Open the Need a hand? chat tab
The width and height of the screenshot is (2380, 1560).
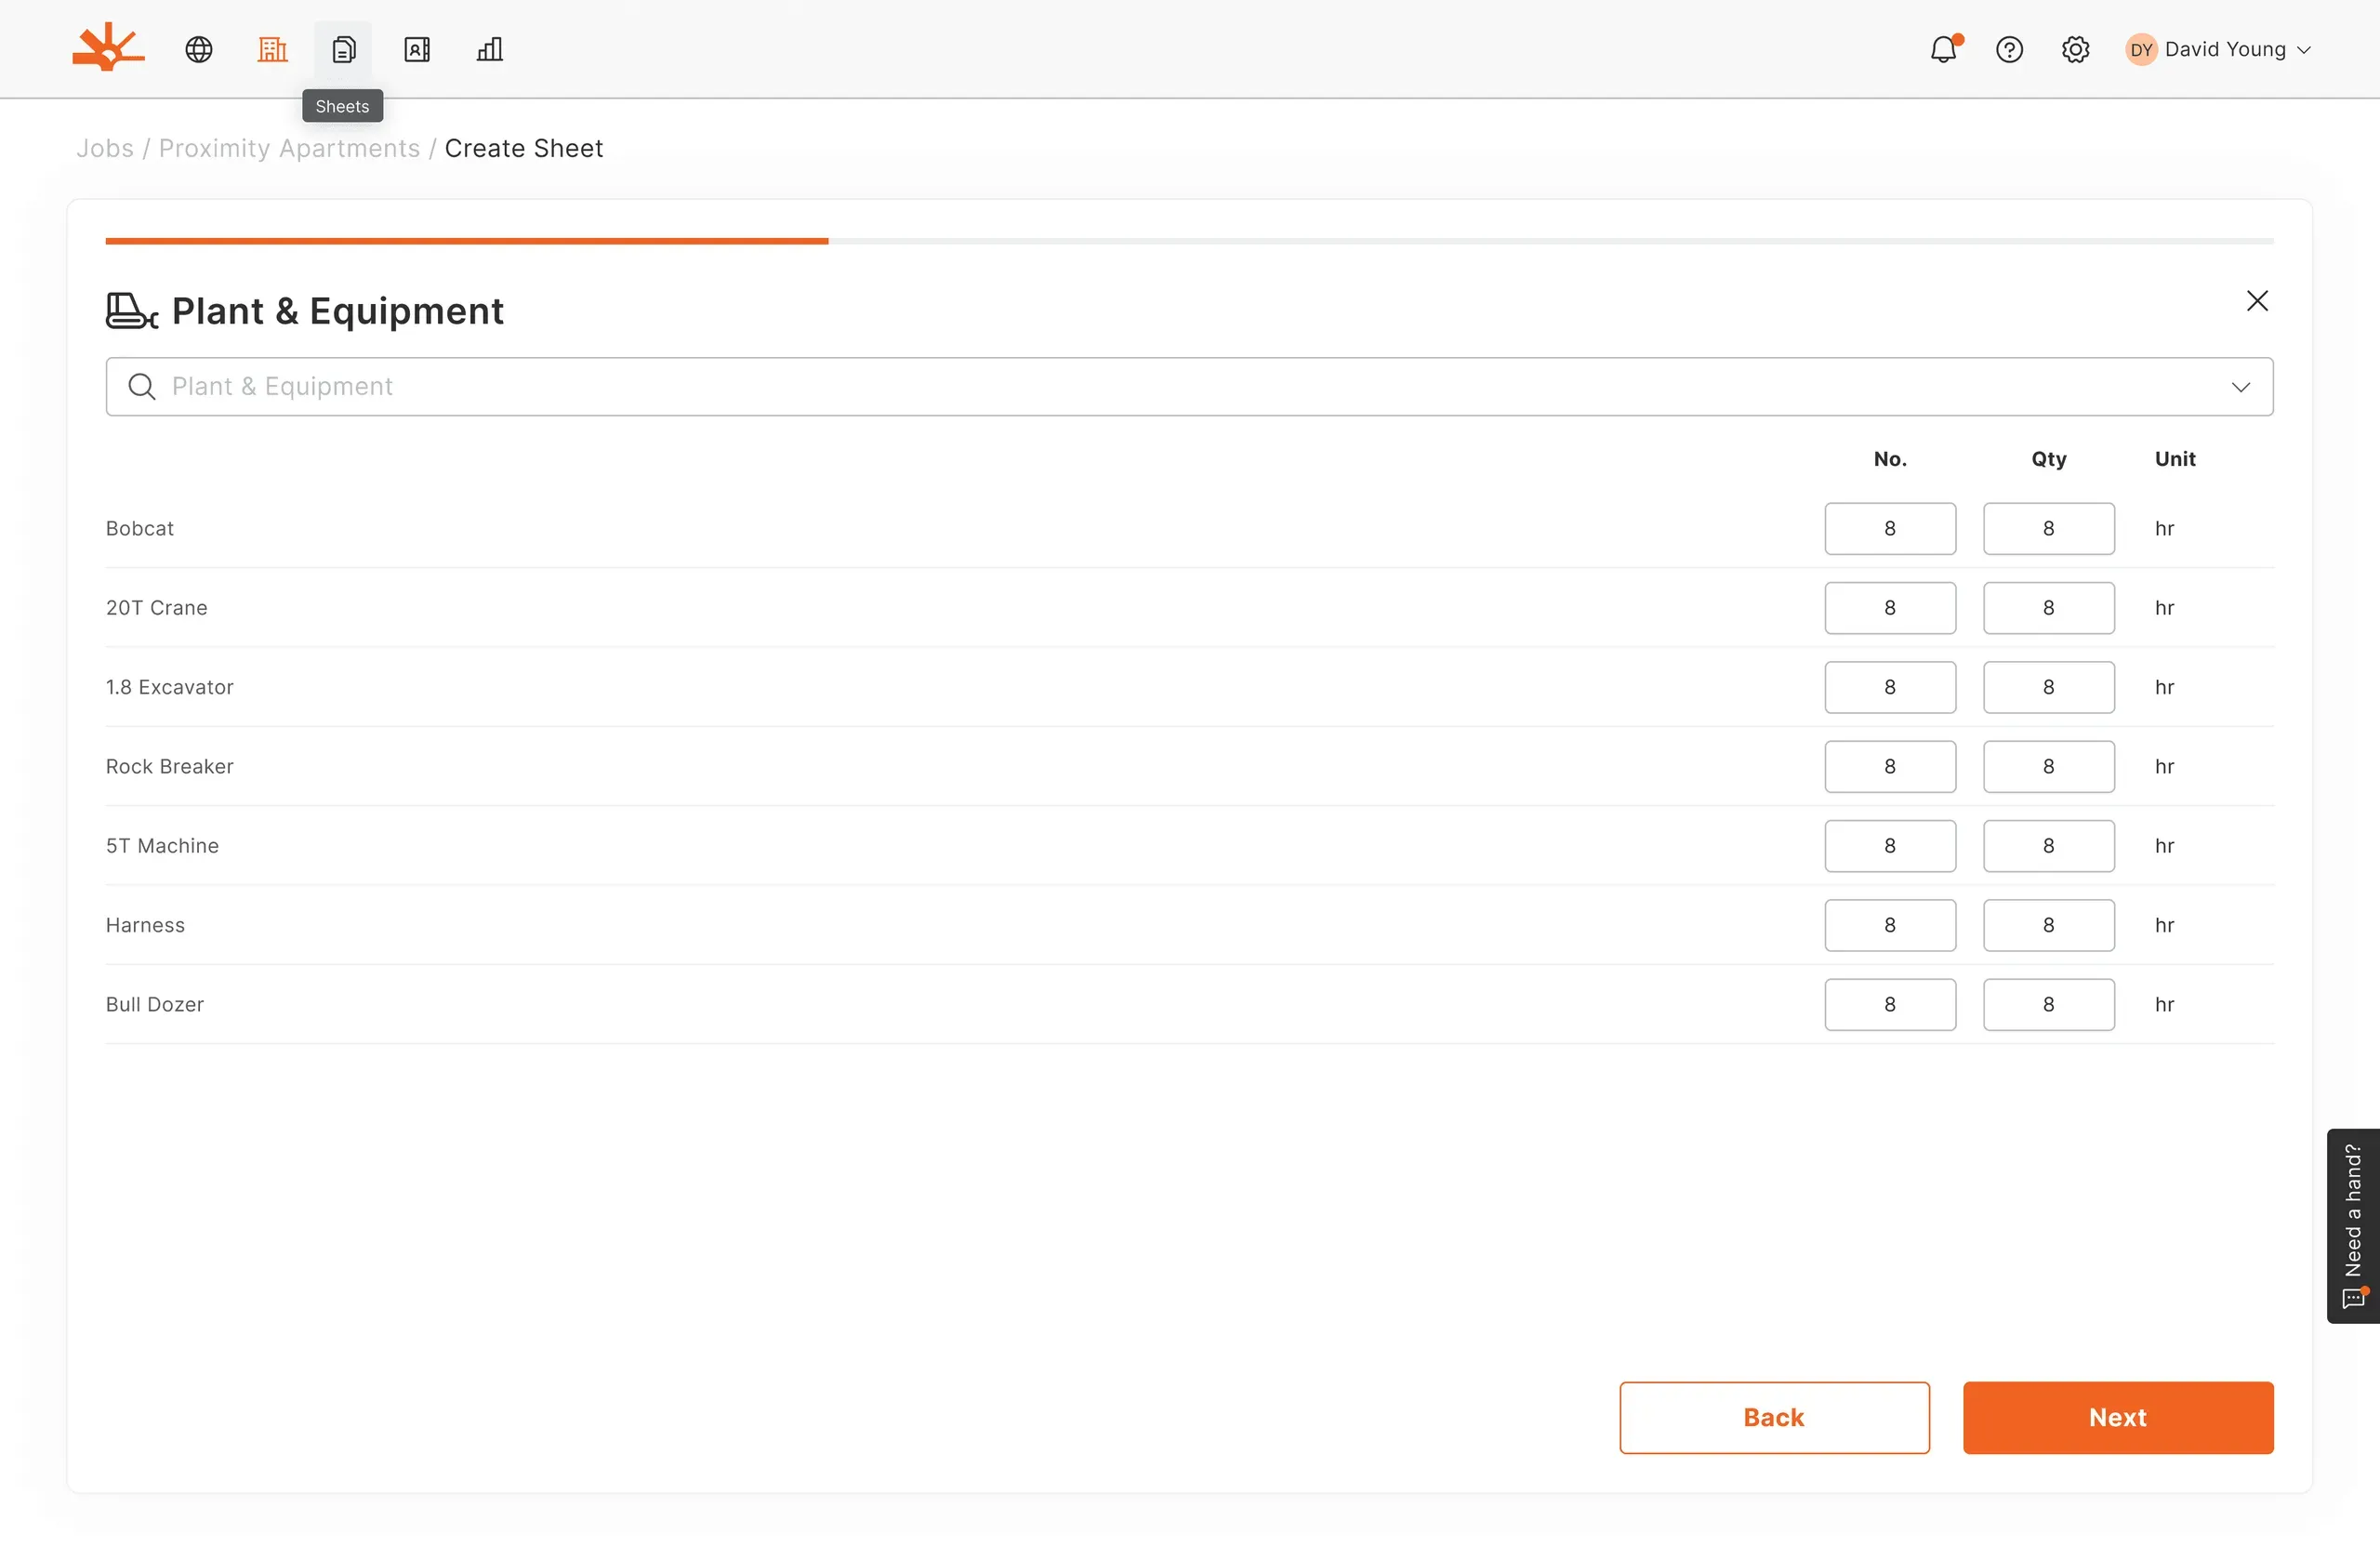click(2353, 1226)
